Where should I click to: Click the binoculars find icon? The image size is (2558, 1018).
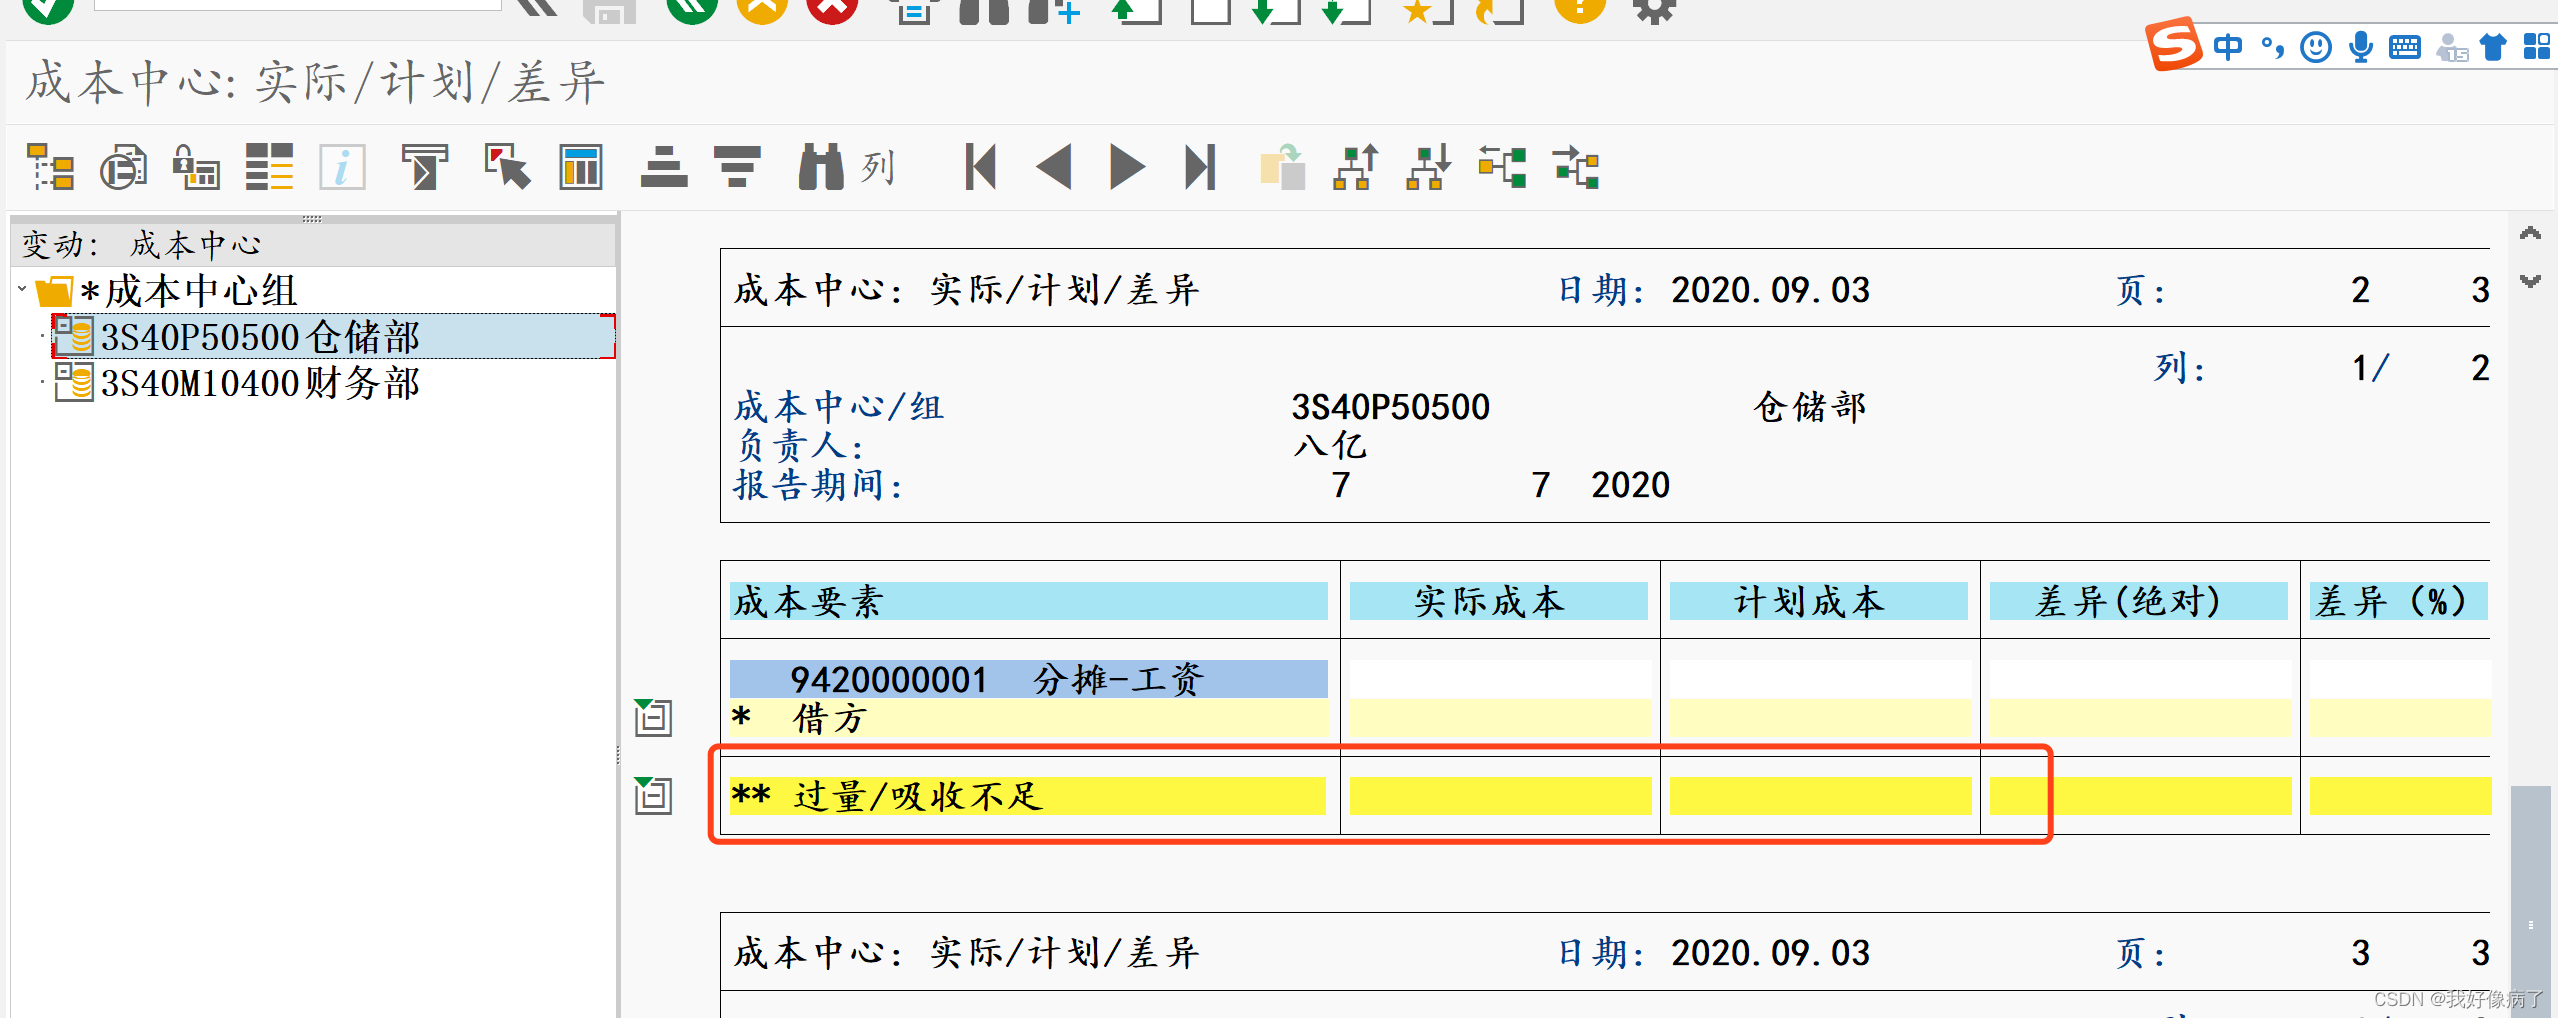coord(821,167)
